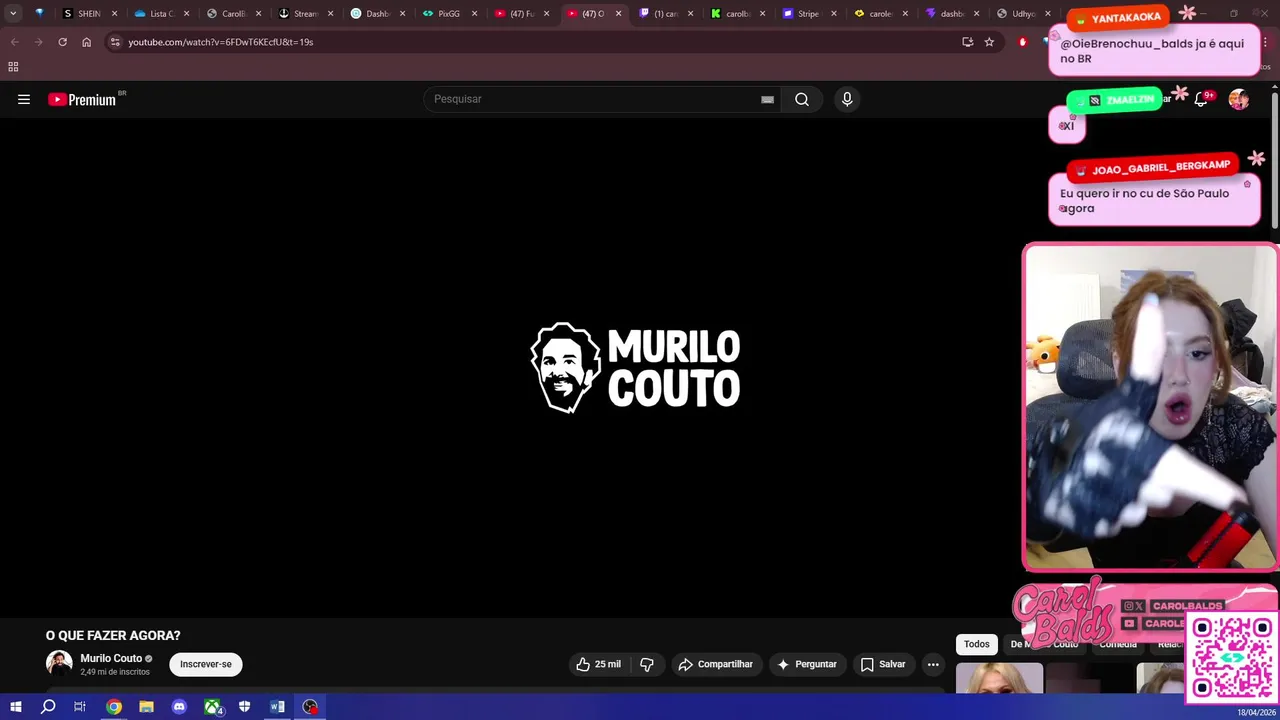Open Word from the taskbar
This screenshot has width=1280, height=720.
277,707
